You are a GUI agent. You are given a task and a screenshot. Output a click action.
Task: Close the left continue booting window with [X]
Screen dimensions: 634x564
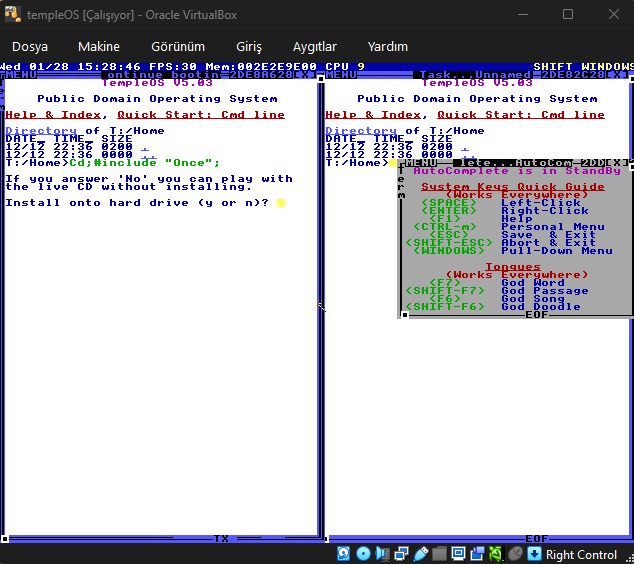tap(305, 74)
